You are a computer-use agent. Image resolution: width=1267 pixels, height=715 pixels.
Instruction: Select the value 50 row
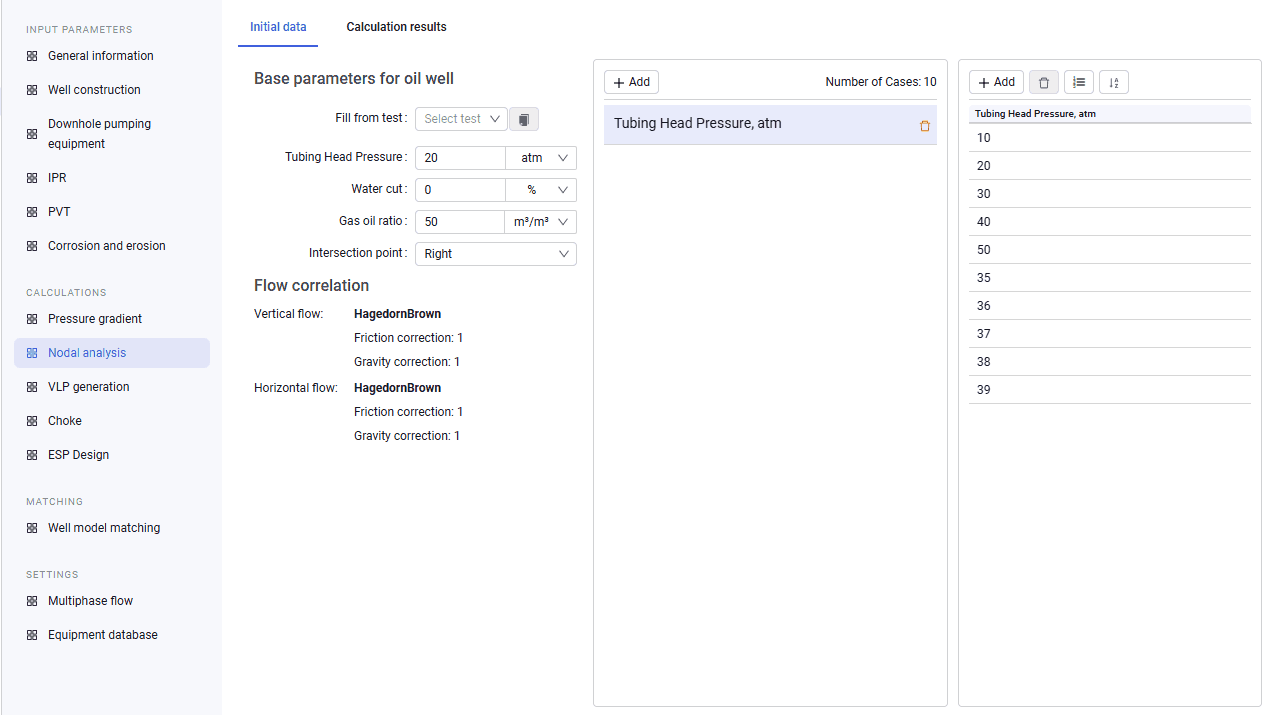pos(1110,250)
